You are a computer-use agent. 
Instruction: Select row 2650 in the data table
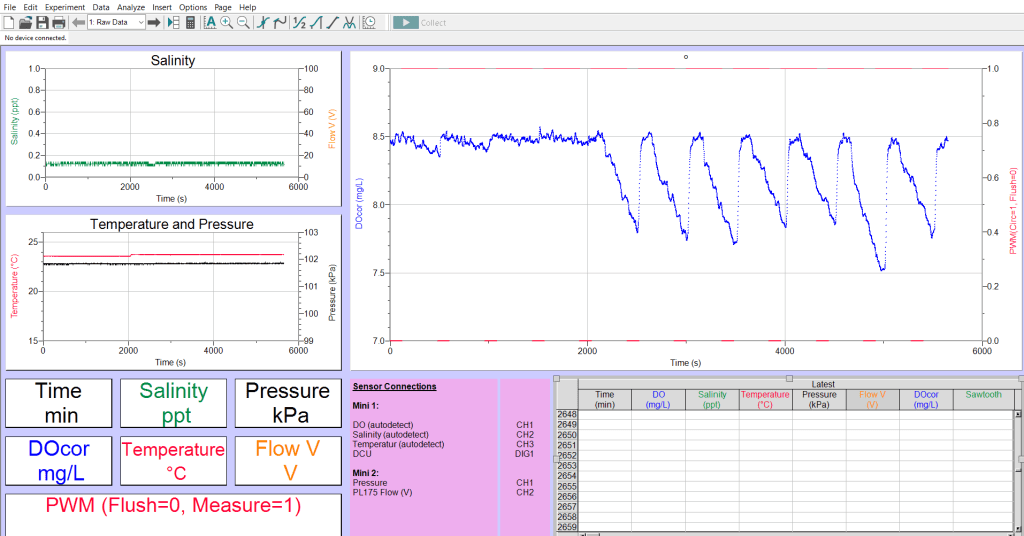tap(567, 435)
